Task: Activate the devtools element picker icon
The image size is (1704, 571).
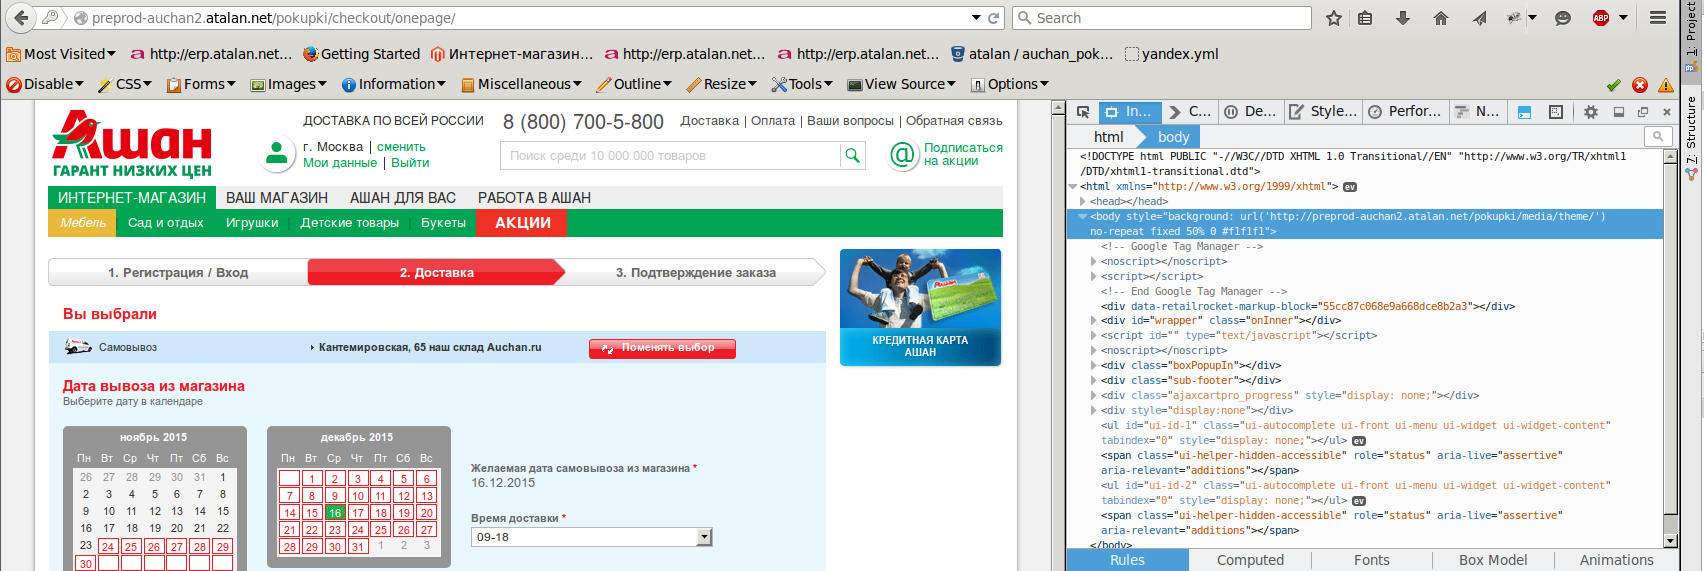Action: [x=1083, y=112]
